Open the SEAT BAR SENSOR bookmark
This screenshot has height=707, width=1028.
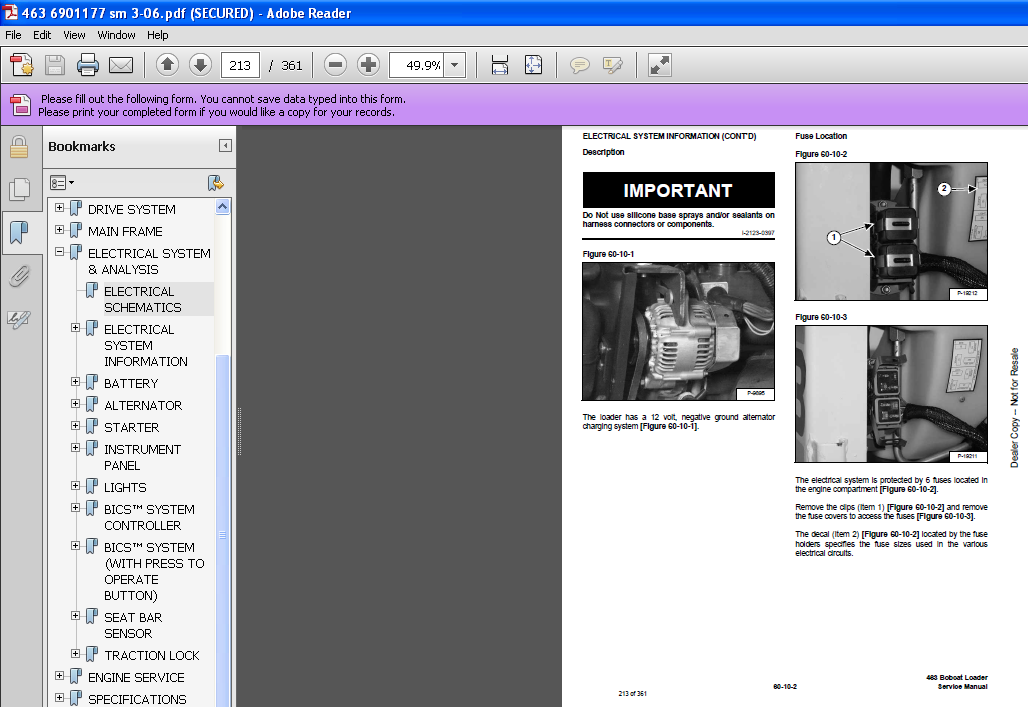click(133, 626)
